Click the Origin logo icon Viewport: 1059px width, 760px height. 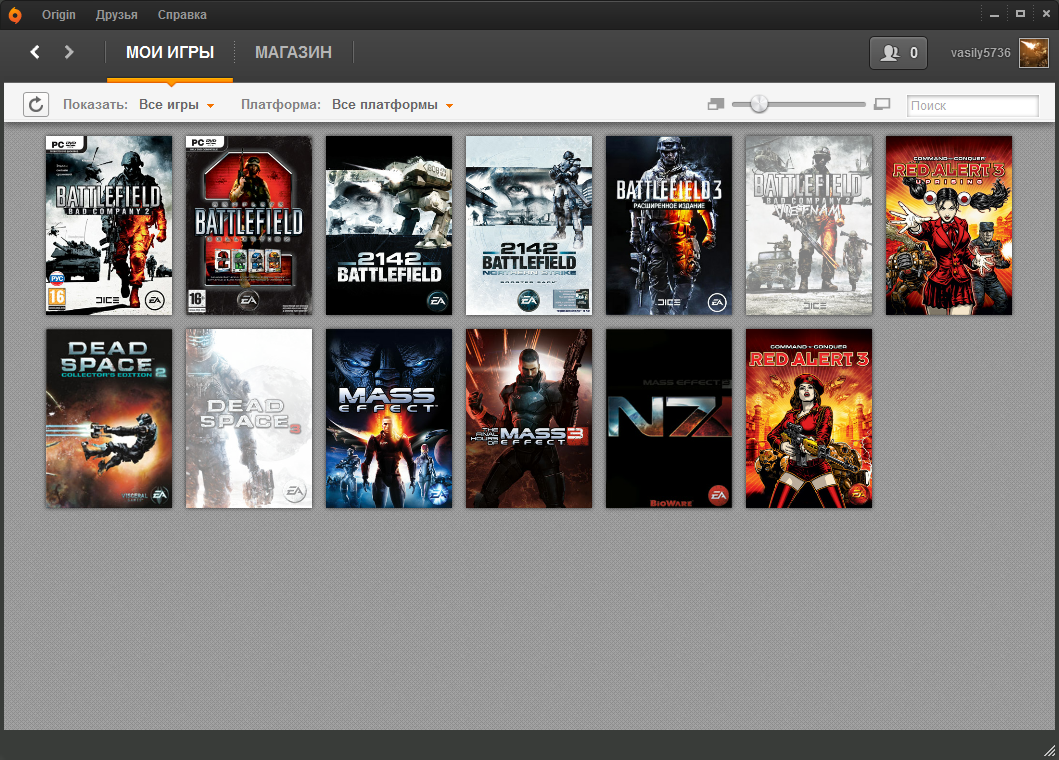pyautogui.click(x=15, y=15)
